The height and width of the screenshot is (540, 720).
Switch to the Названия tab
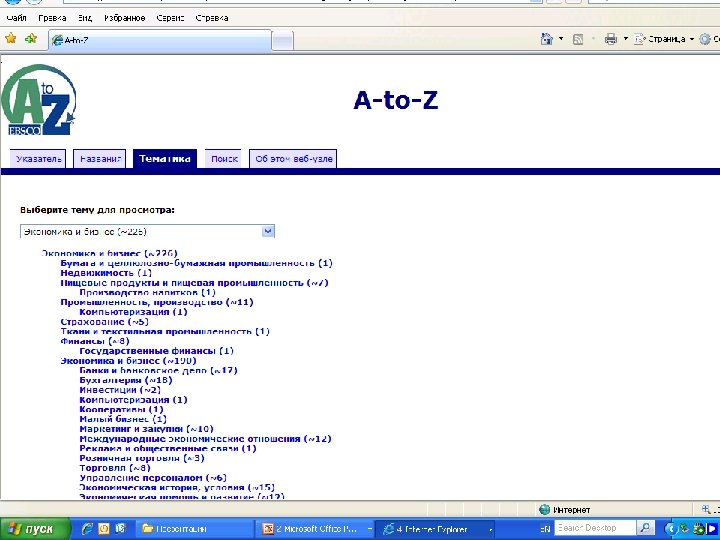pyautogui.click(x=100, y=159)
